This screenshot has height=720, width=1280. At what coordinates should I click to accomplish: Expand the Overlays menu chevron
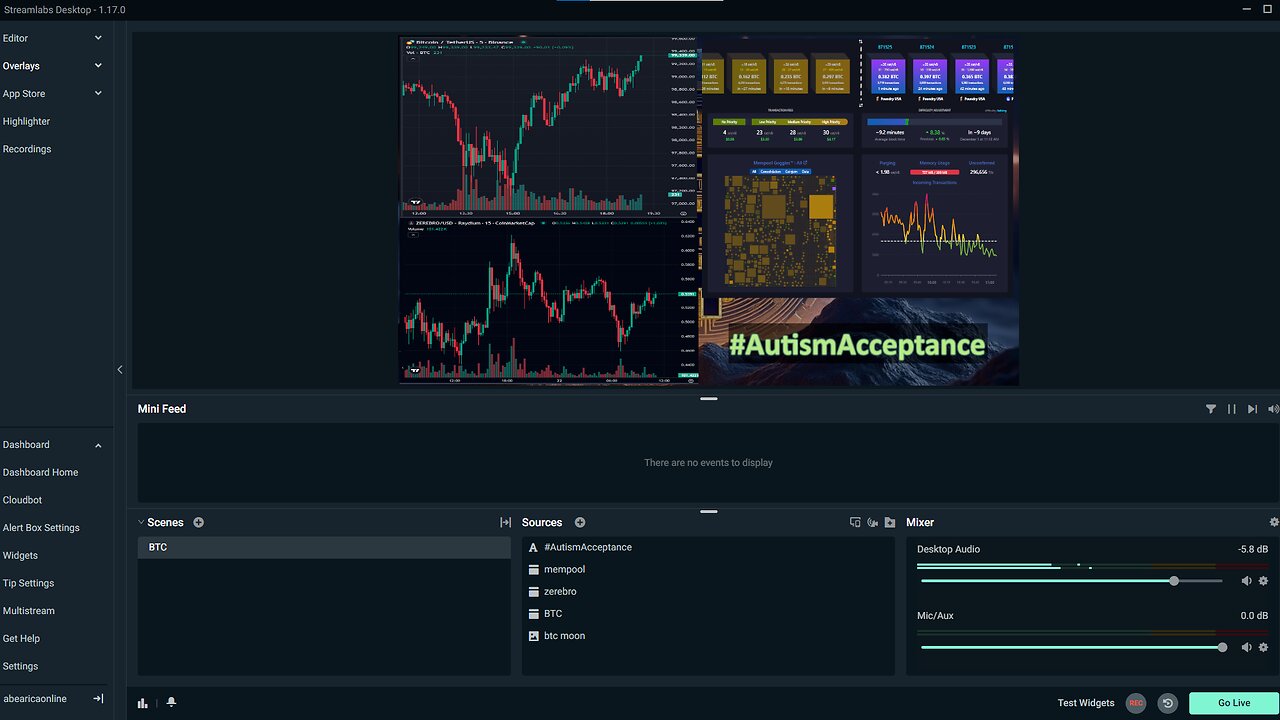[x=98, y=66]
